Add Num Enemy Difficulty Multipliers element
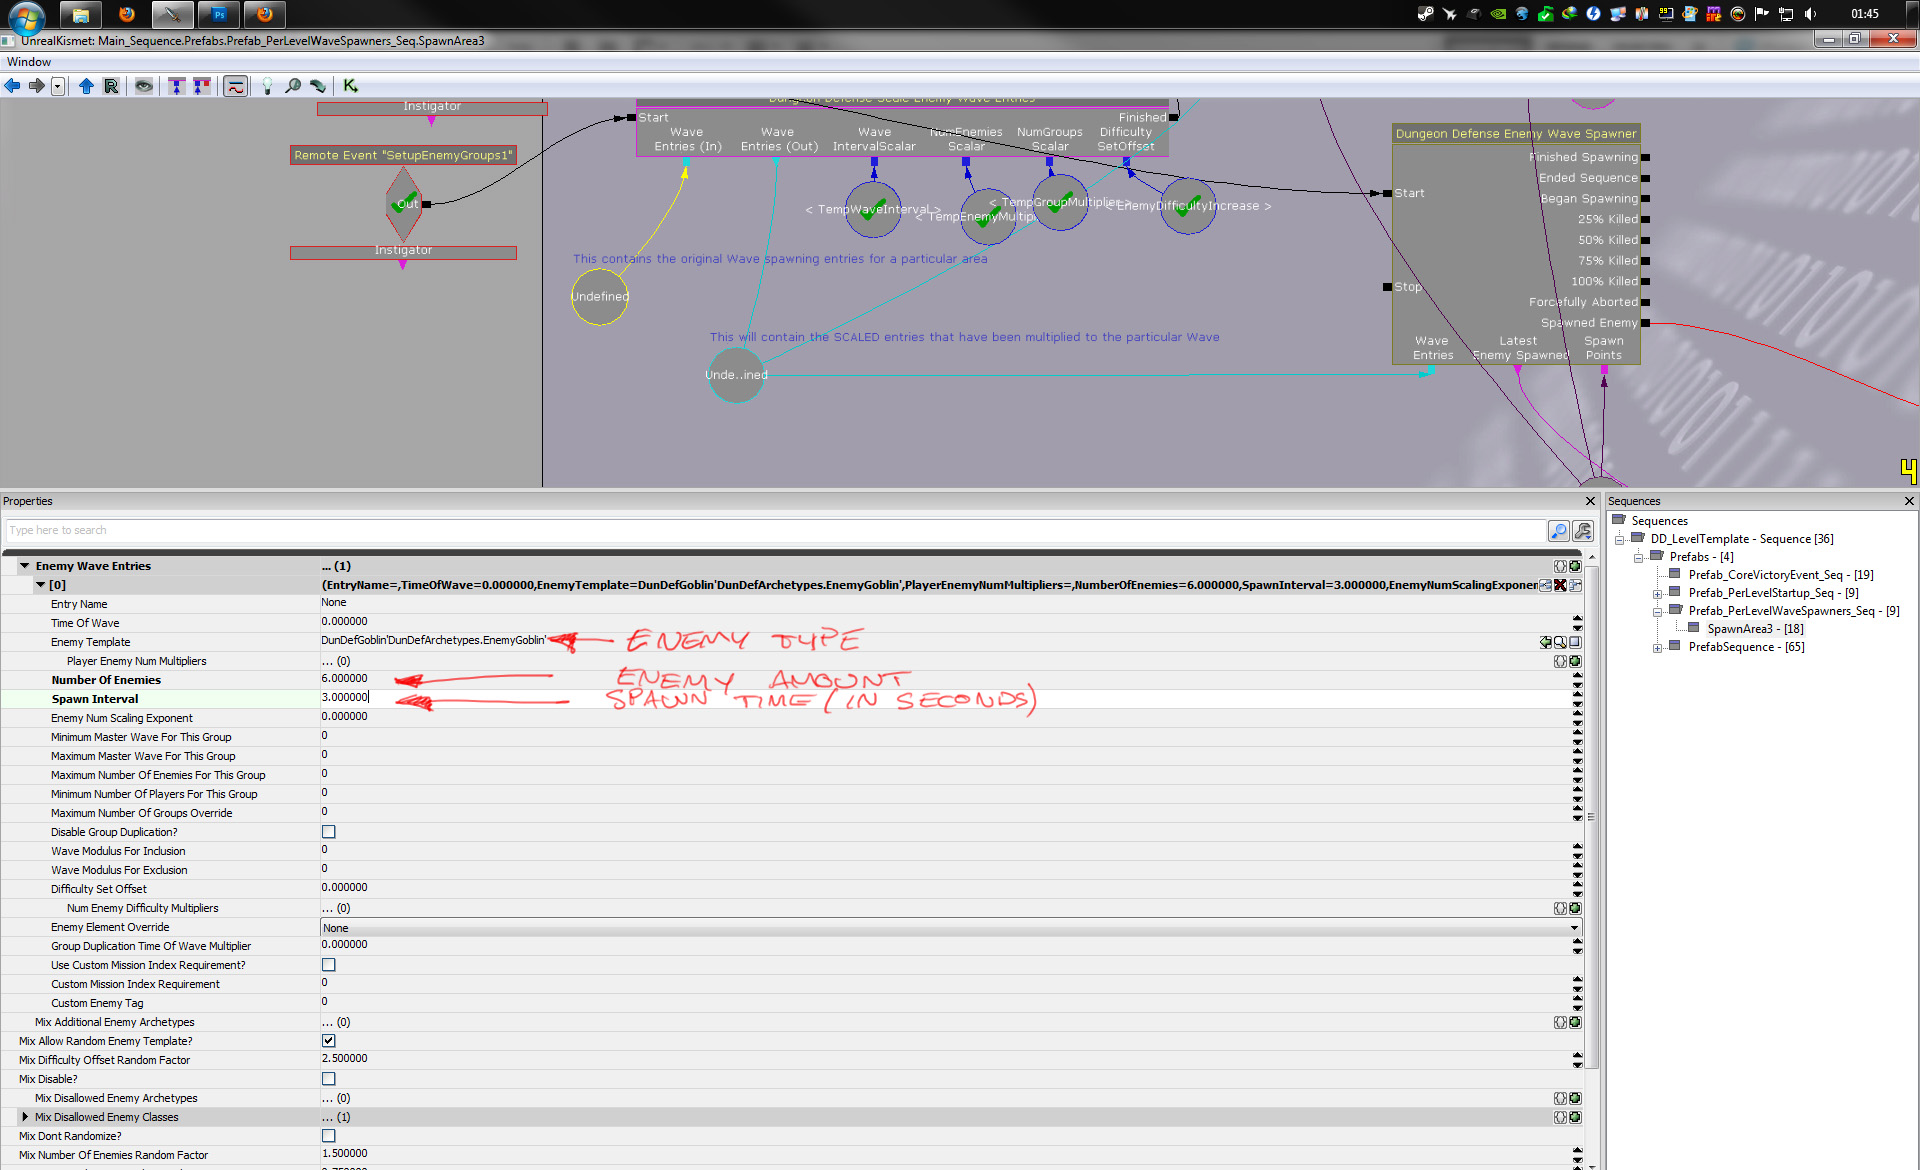Image resolution: width=1920 pixels, height=1170 pixels. click(x=1575, y=908)
